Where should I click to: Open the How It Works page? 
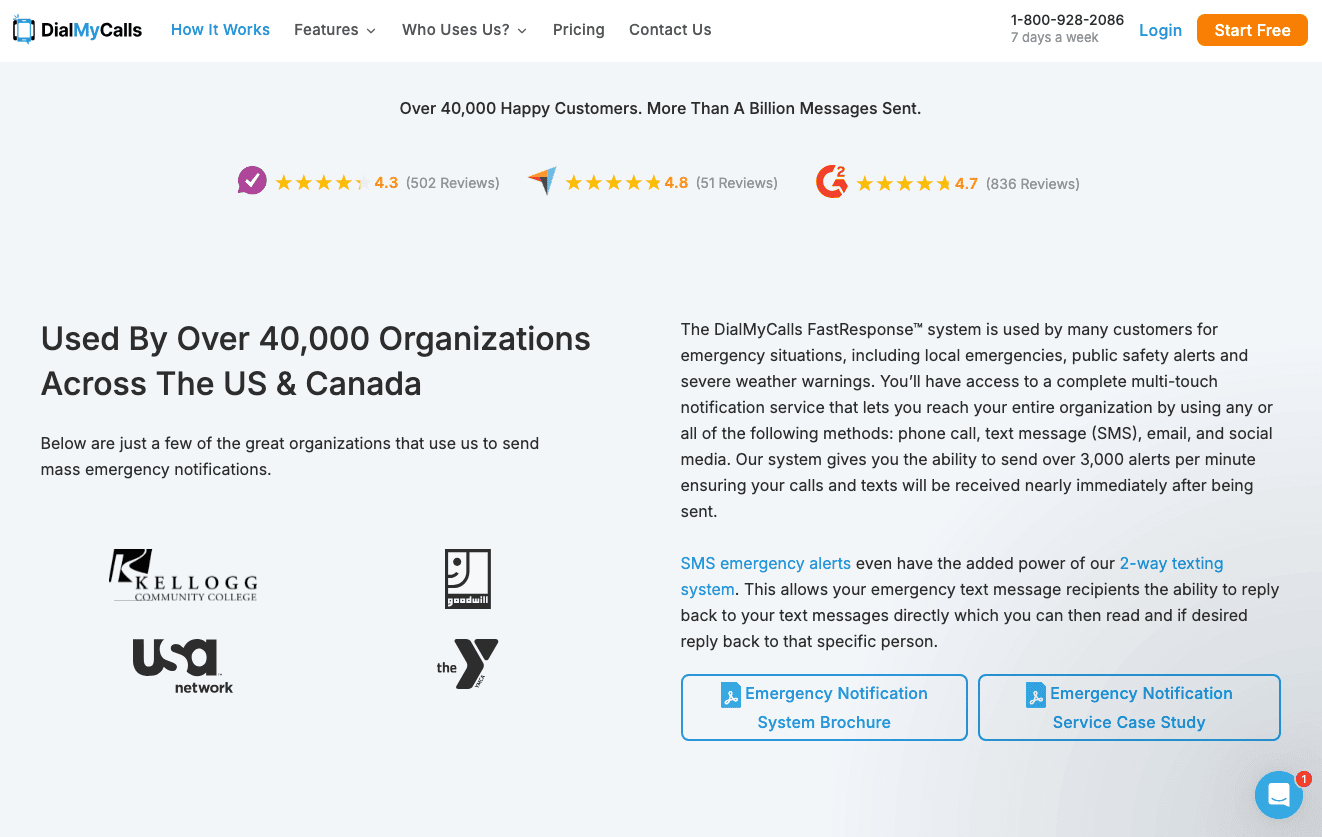point(220,30)
